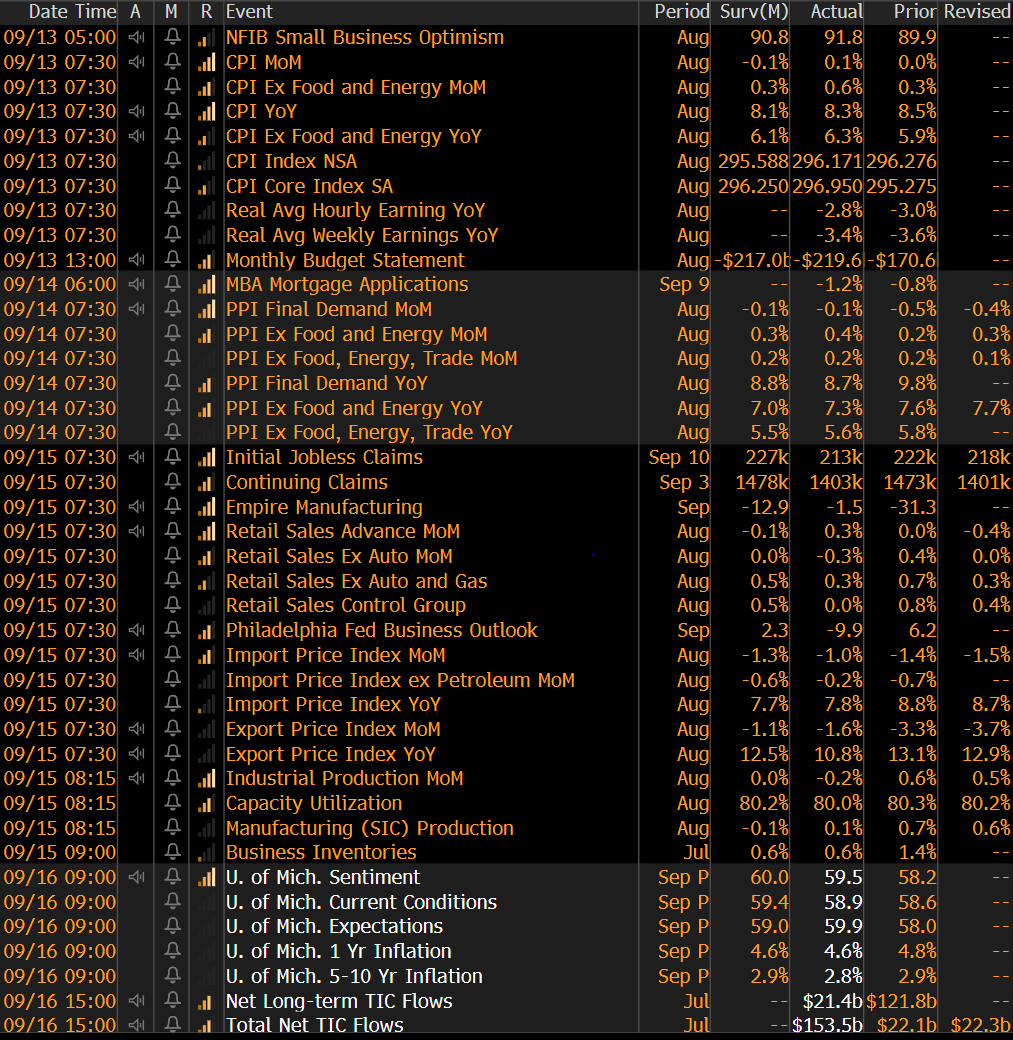Toggle the alert bell for CPI YoY

(x=172, y=112)
